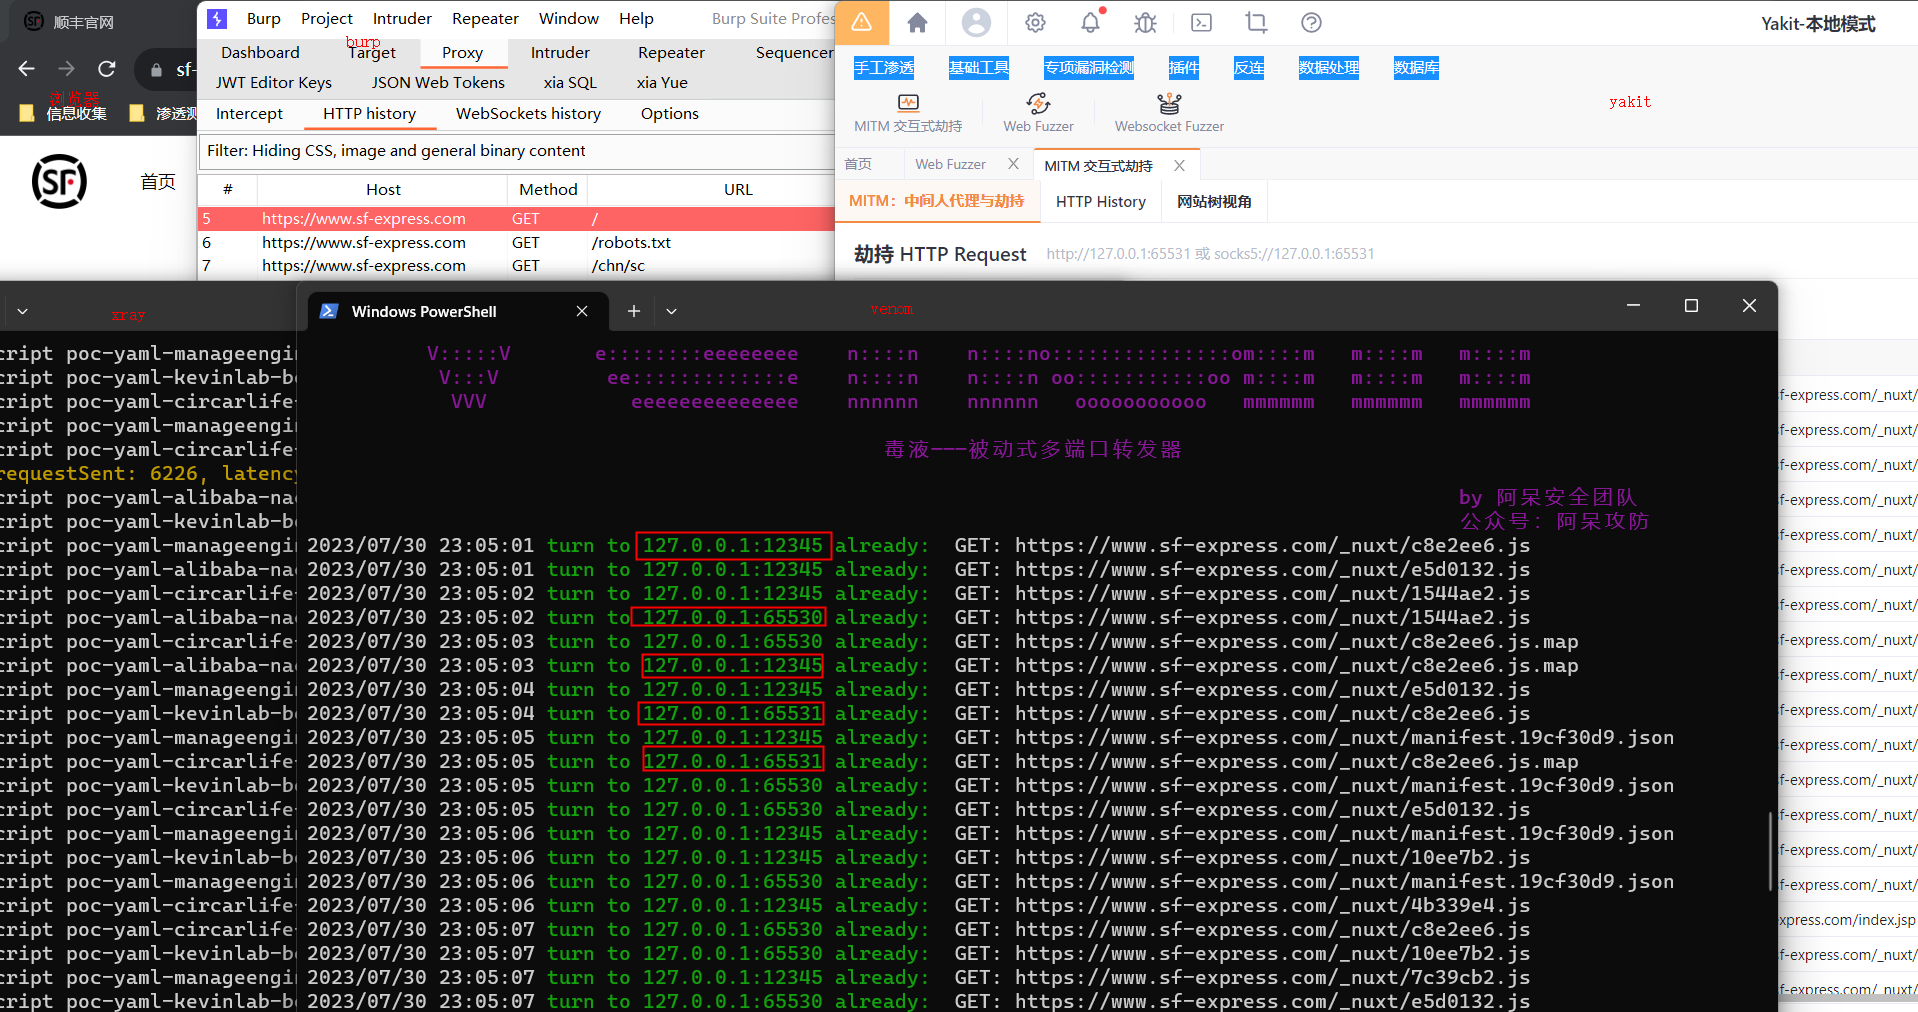Open the Window menu in Burp Suite
This screenshot has width=1918, height=1012.
coord(569,18)
